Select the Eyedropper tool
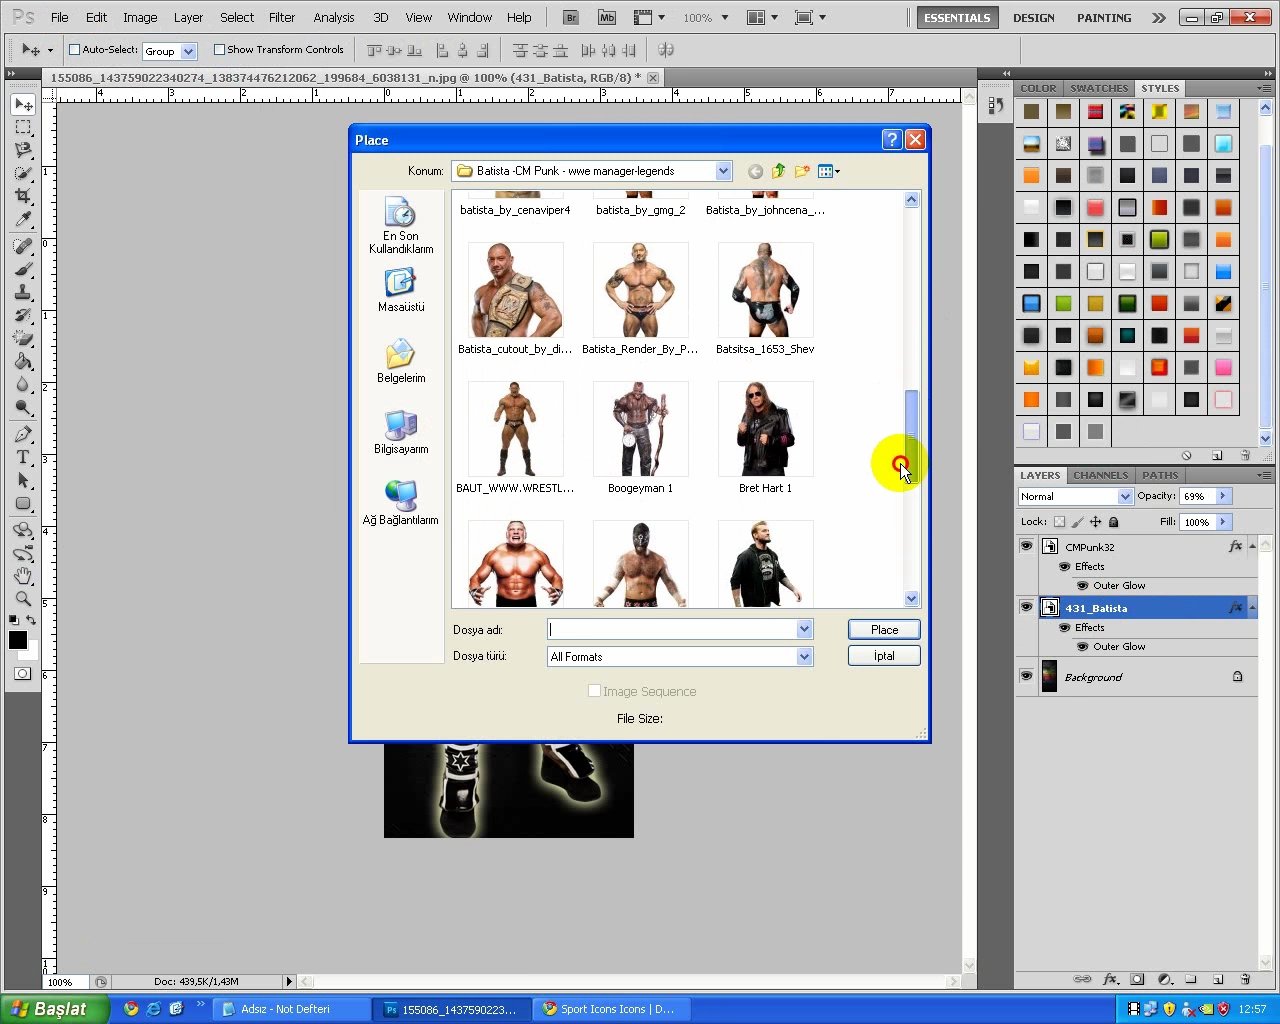Screen dimensions: 1280x1024 [23, 219]
